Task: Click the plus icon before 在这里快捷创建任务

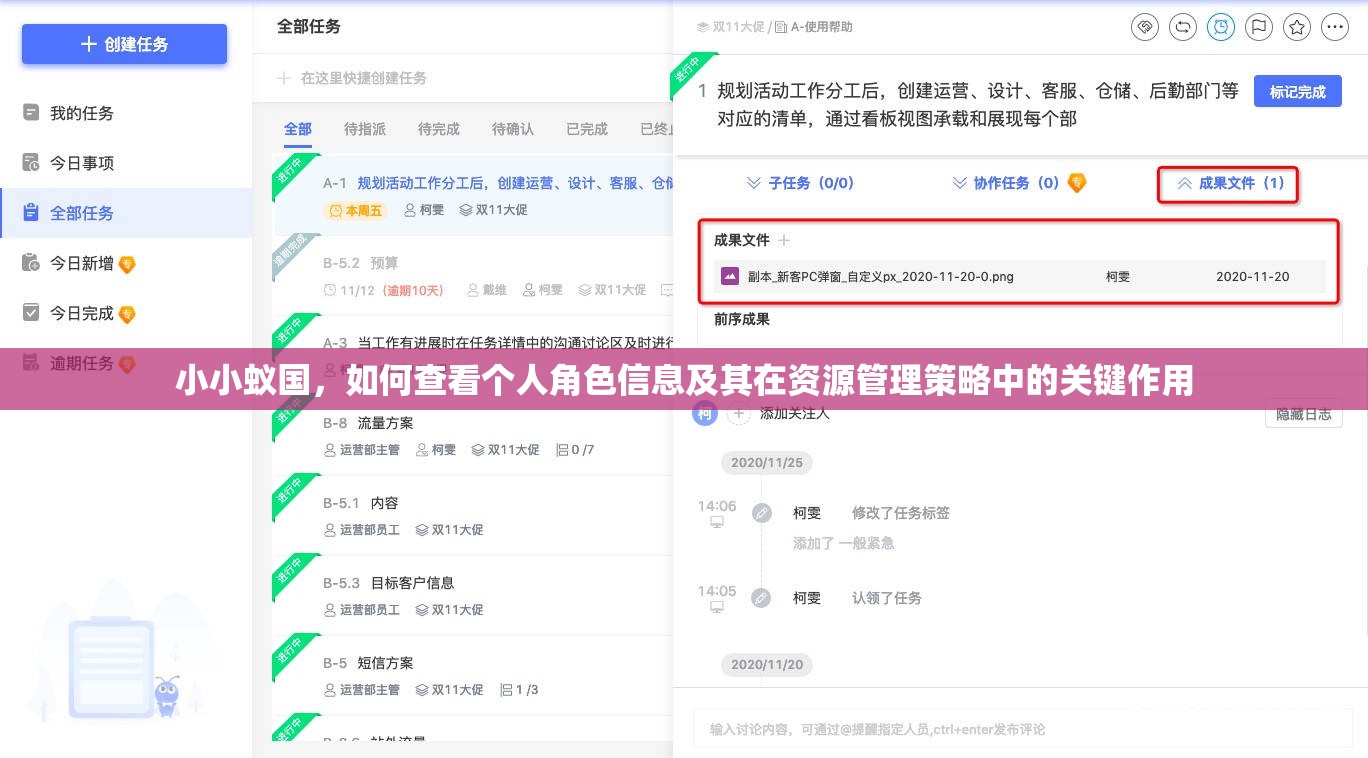Action: [284, 78]
